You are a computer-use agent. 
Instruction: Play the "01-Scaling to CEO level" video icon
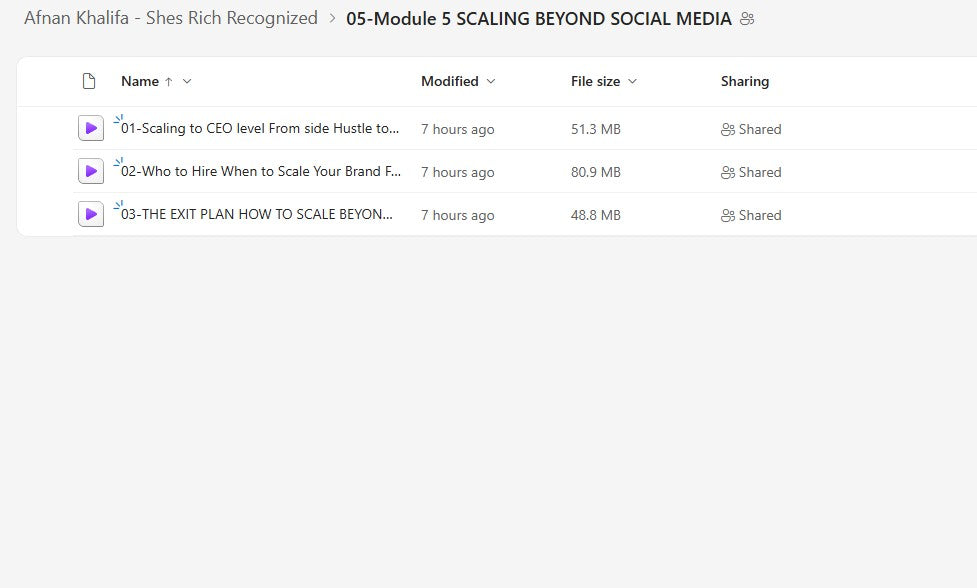point(91,128)
